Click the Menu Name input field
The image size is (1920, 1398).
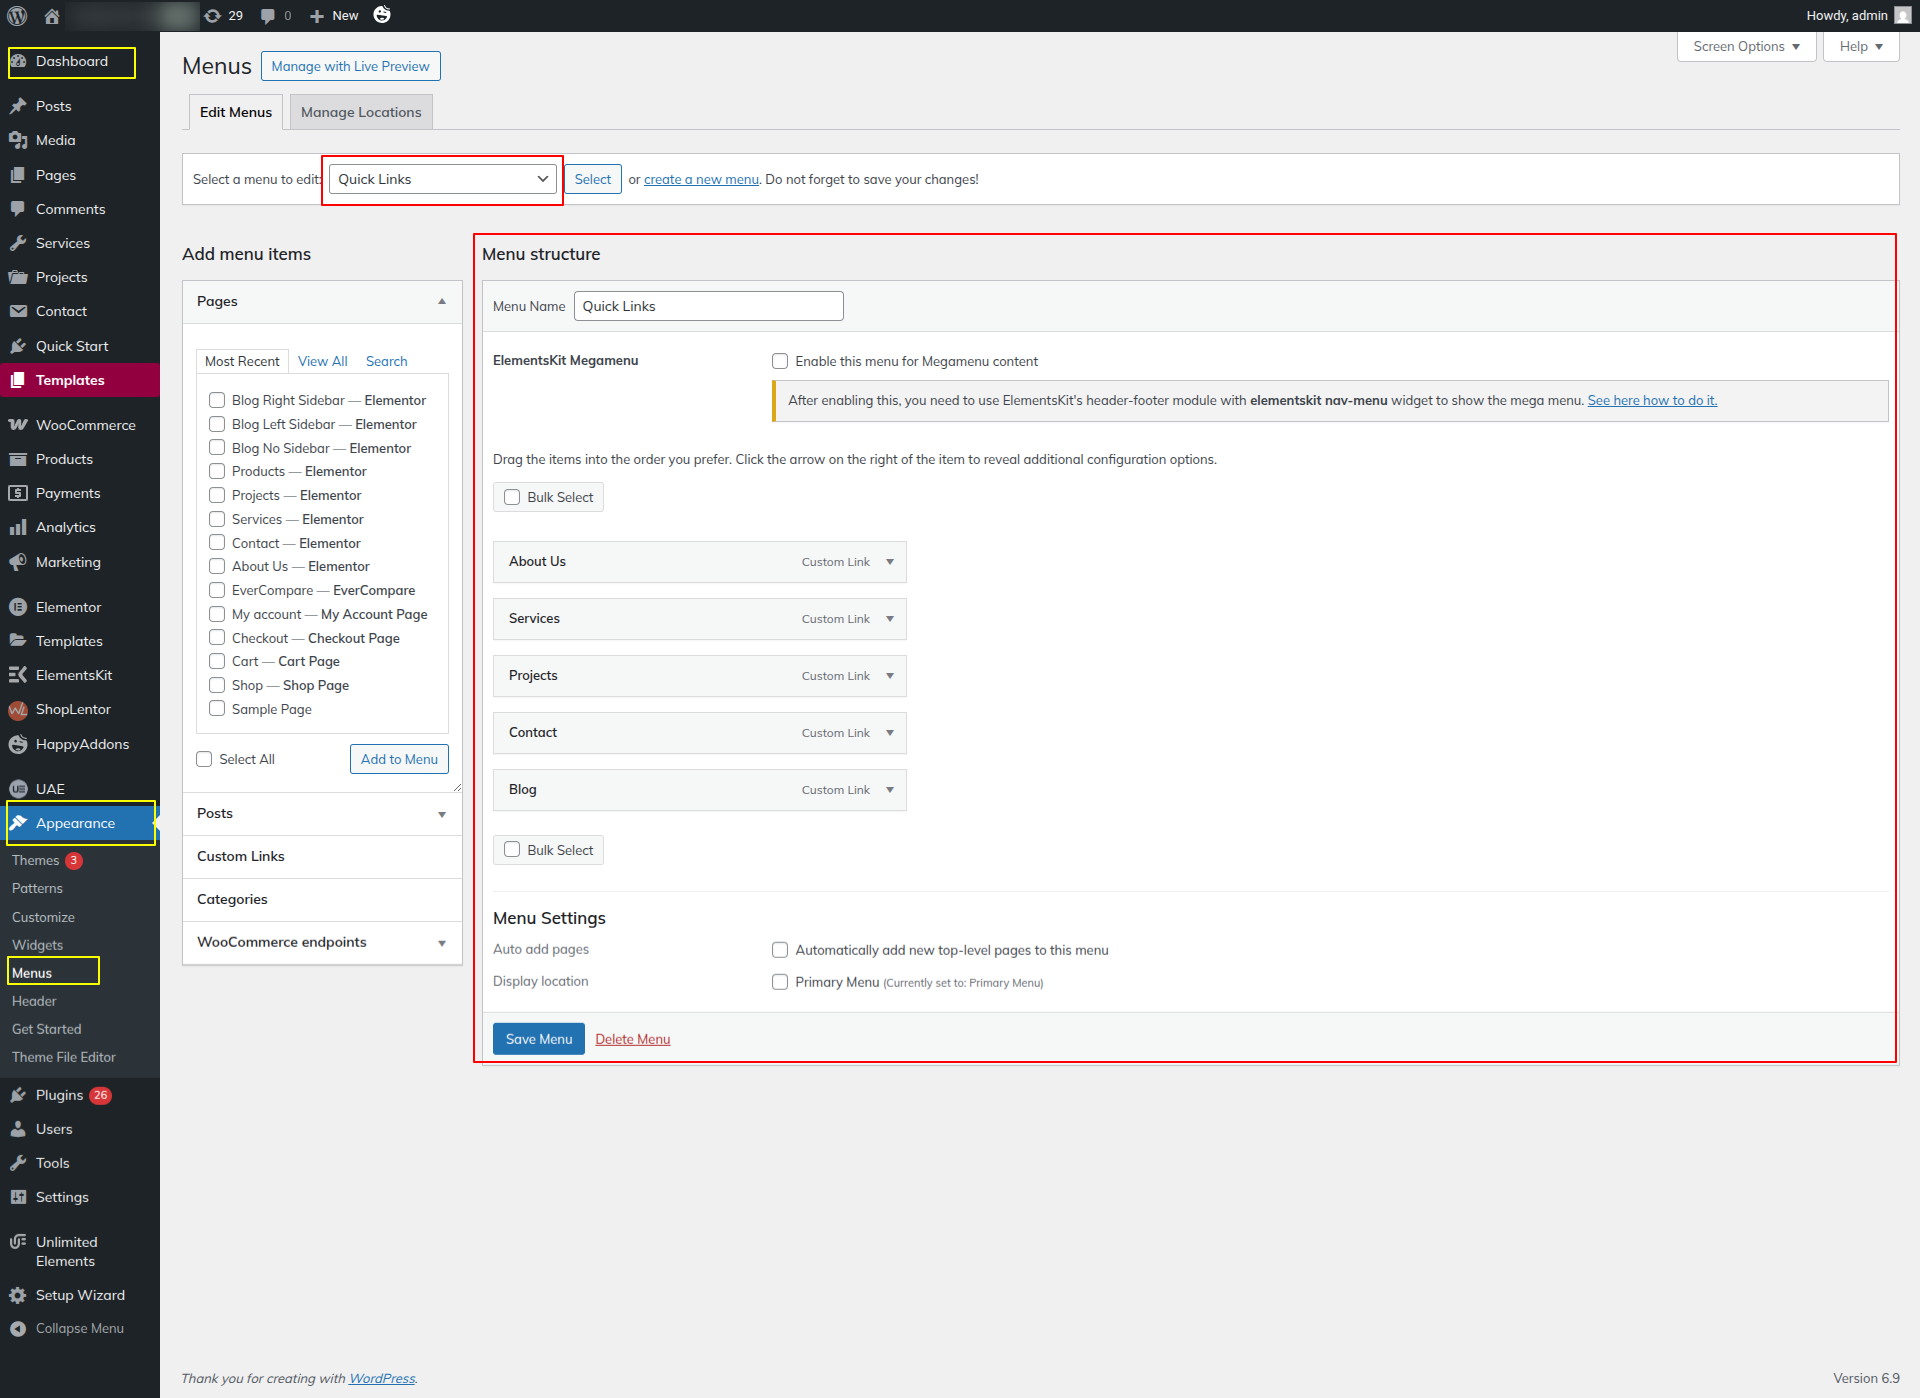[708, 306]
